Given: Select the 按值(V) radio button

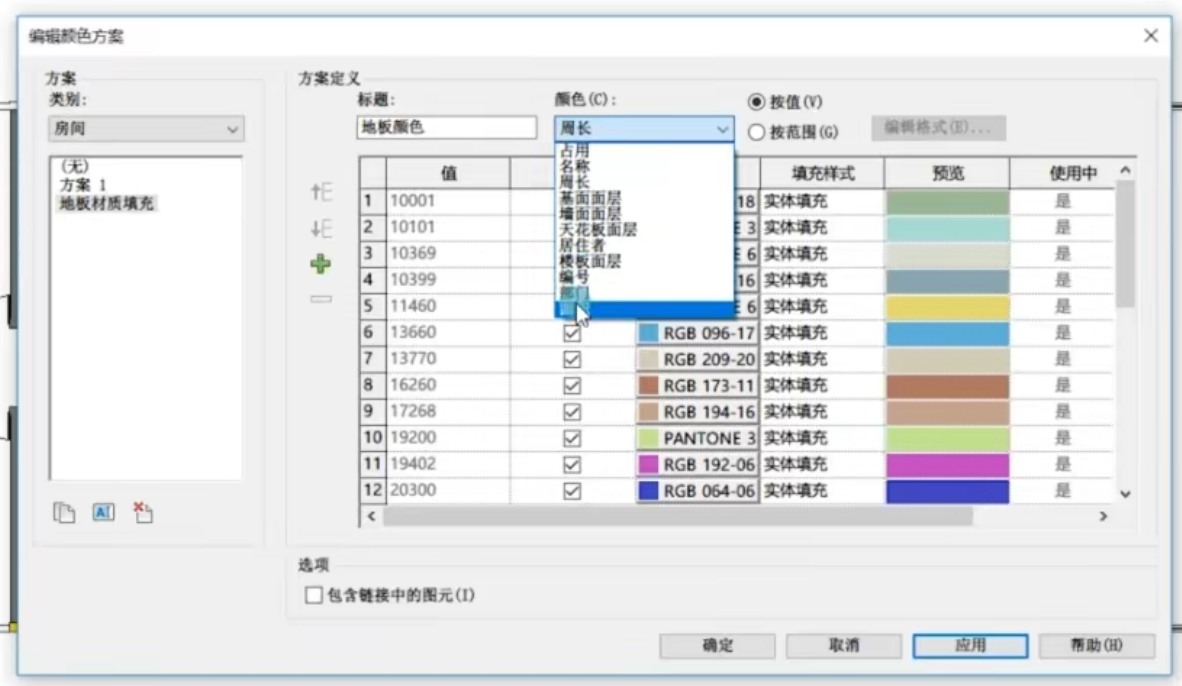Looking at the screenshot, I should [x=756, y=102].
